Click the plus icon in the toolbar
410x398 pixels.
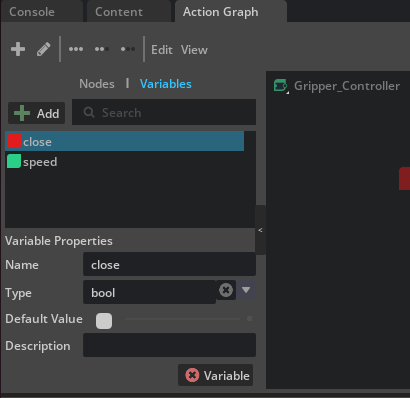[x=18, y=49]
